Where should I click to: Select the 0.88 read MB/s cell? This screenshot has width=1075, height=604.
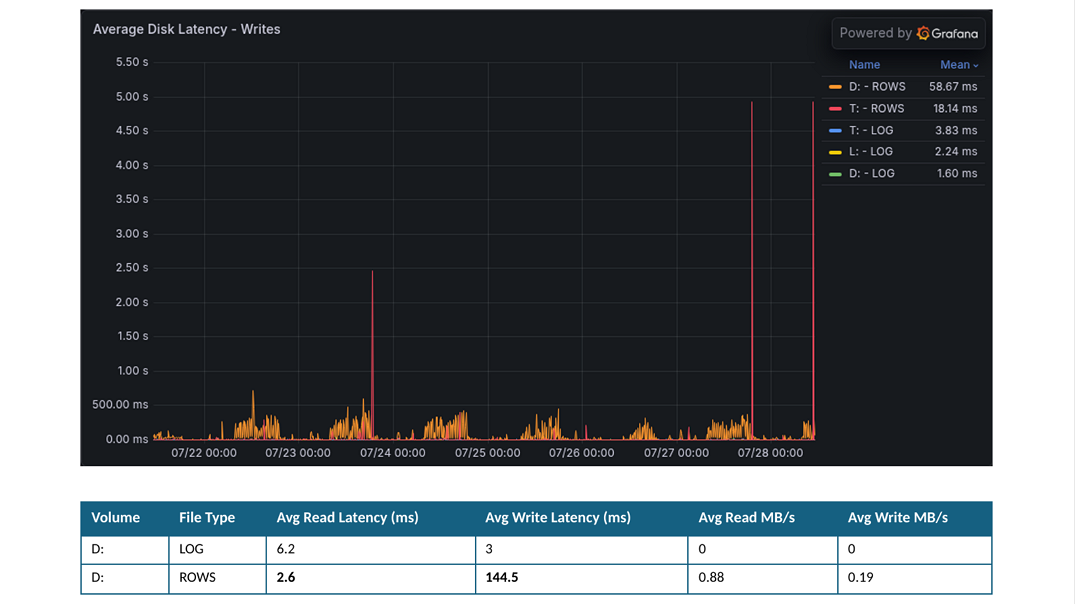tap(763, 578)
